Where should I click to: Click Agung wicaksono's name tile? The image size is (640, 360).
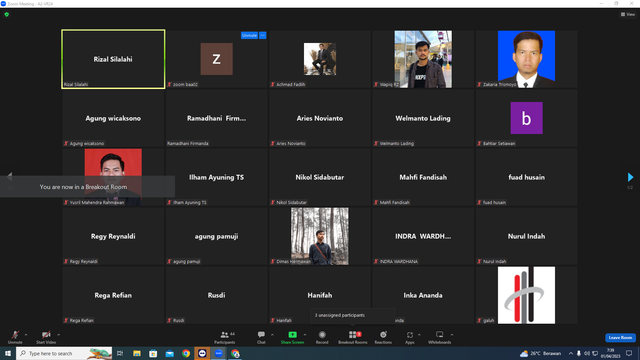pos(113,118)
